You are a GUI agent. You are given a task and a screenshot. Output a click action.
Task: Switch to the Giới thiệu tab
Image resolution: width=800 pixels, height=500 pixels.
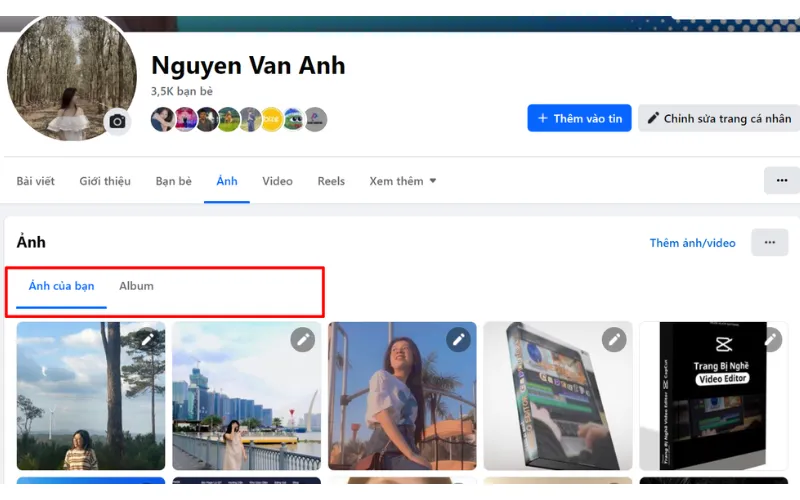point(105,181)
